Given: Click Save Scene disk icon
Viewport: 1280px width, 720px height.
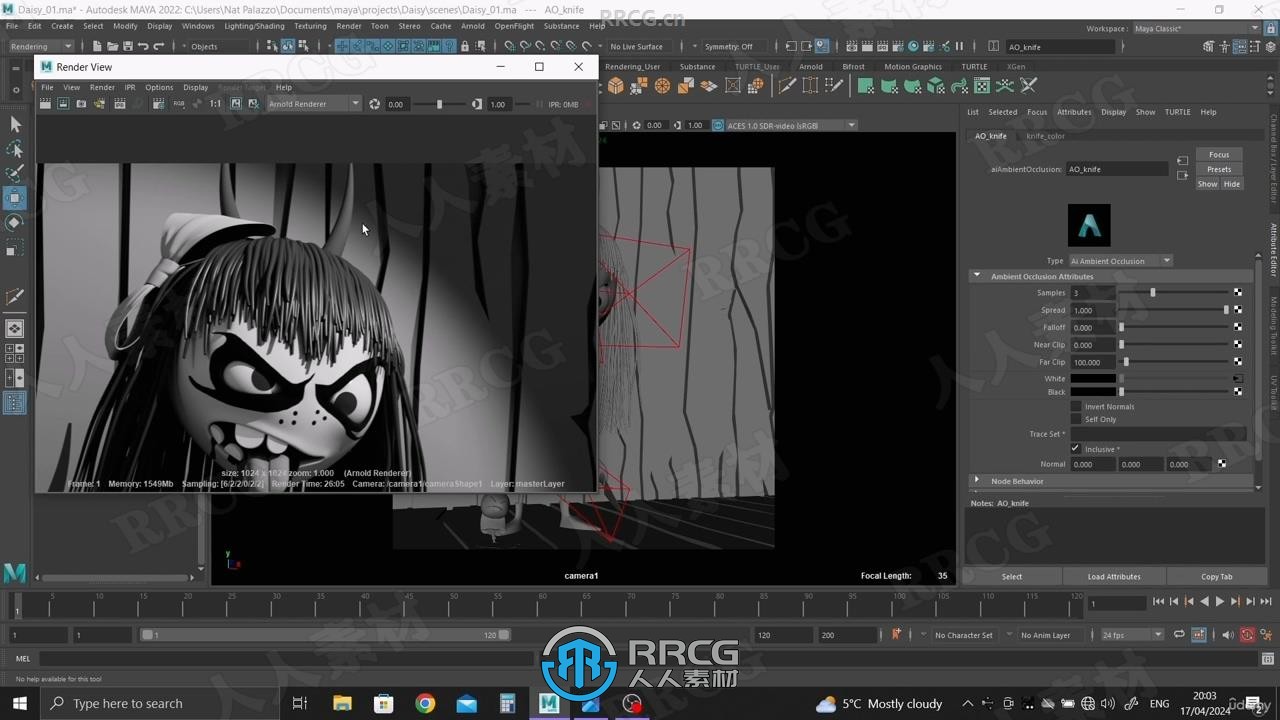Looking at the screenshot, I should 127,46.
